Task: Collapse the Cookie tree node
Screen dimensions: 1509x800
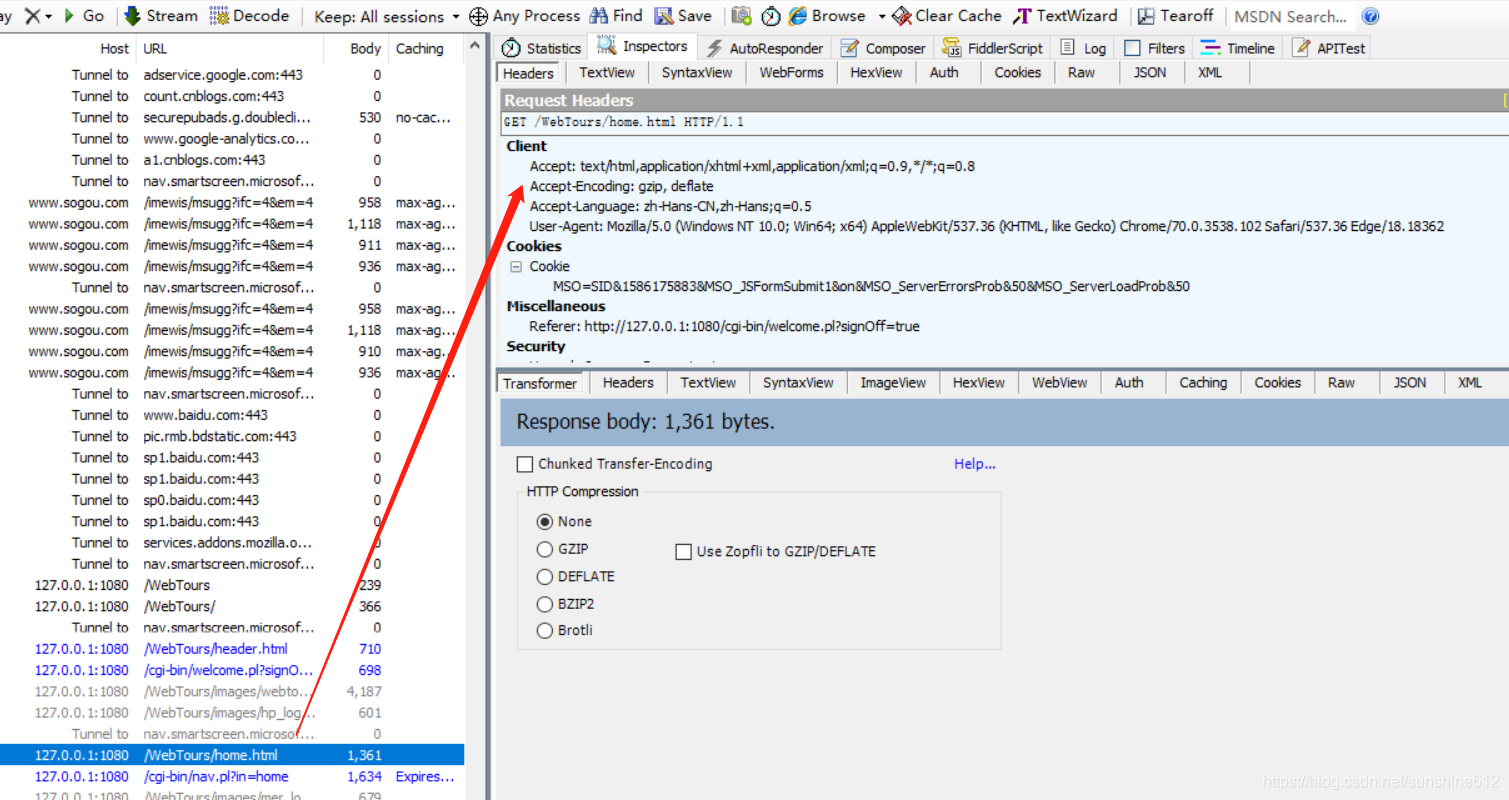Action: 516,266
